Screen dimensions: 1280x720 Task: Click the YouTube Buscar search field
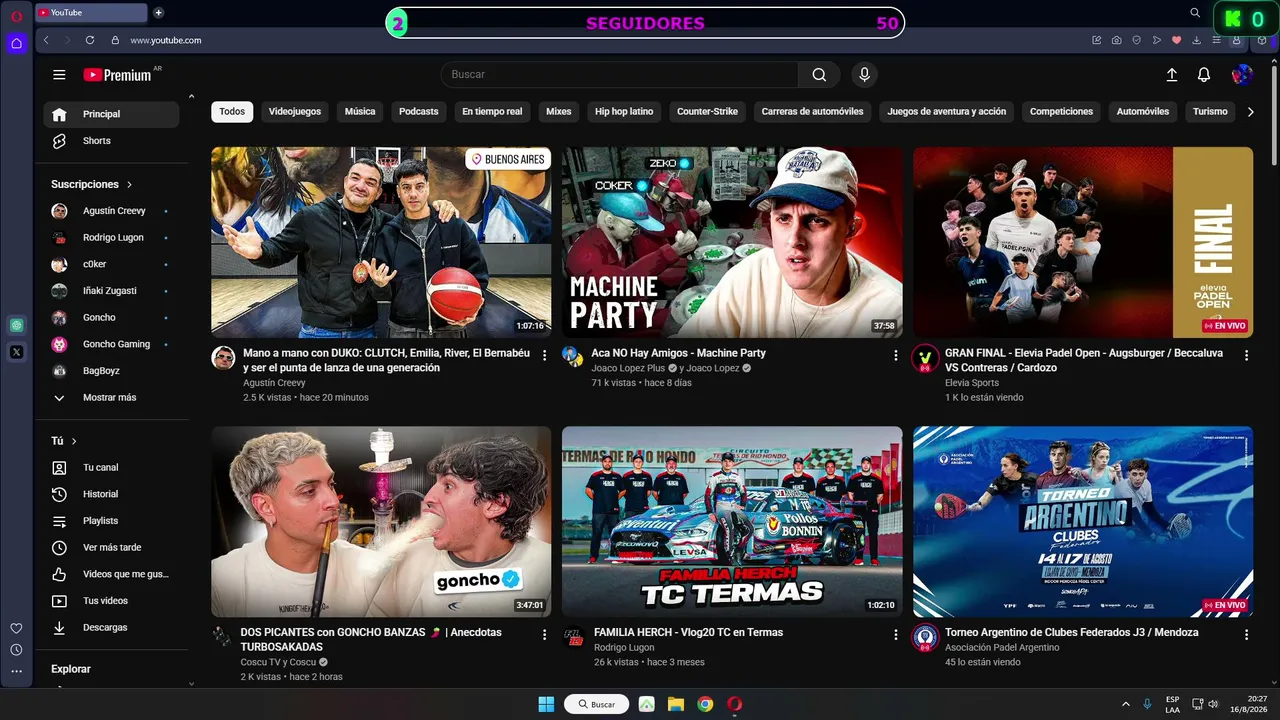620,75
